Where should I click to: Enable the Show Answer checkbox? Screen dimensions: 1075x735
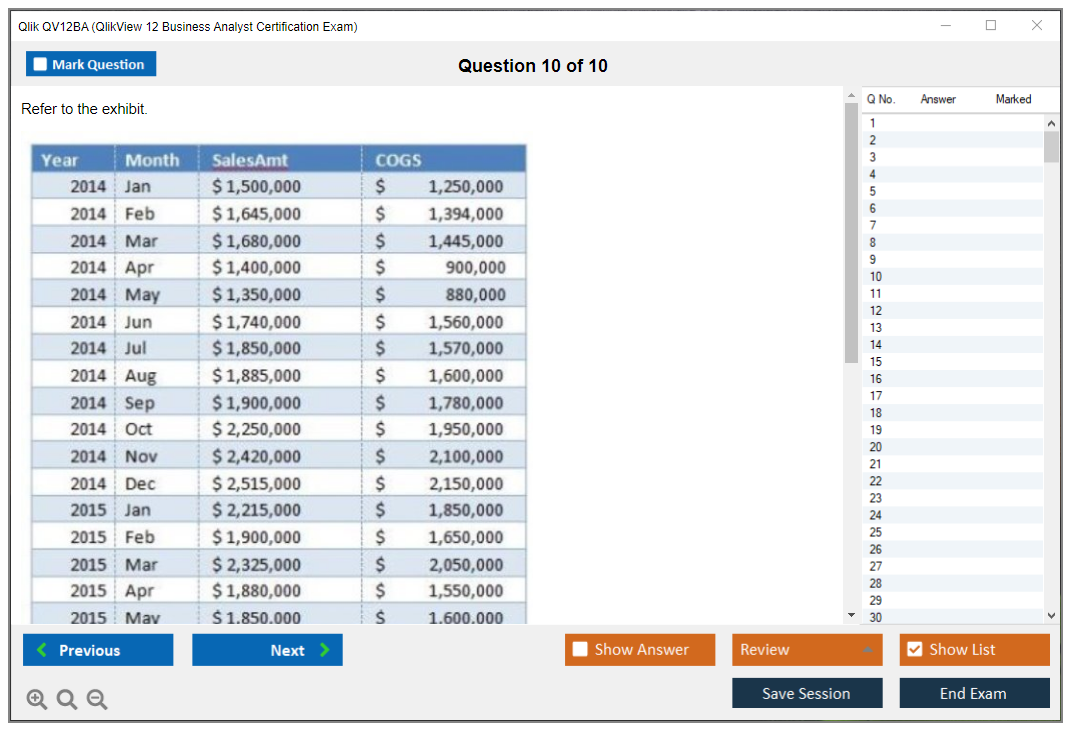tap(581, 650)
